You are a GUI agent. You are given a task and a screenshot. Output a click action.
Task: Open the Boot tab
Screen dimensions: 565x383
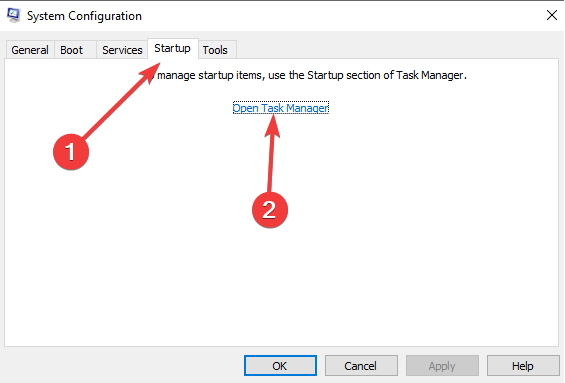click(72, 50)
